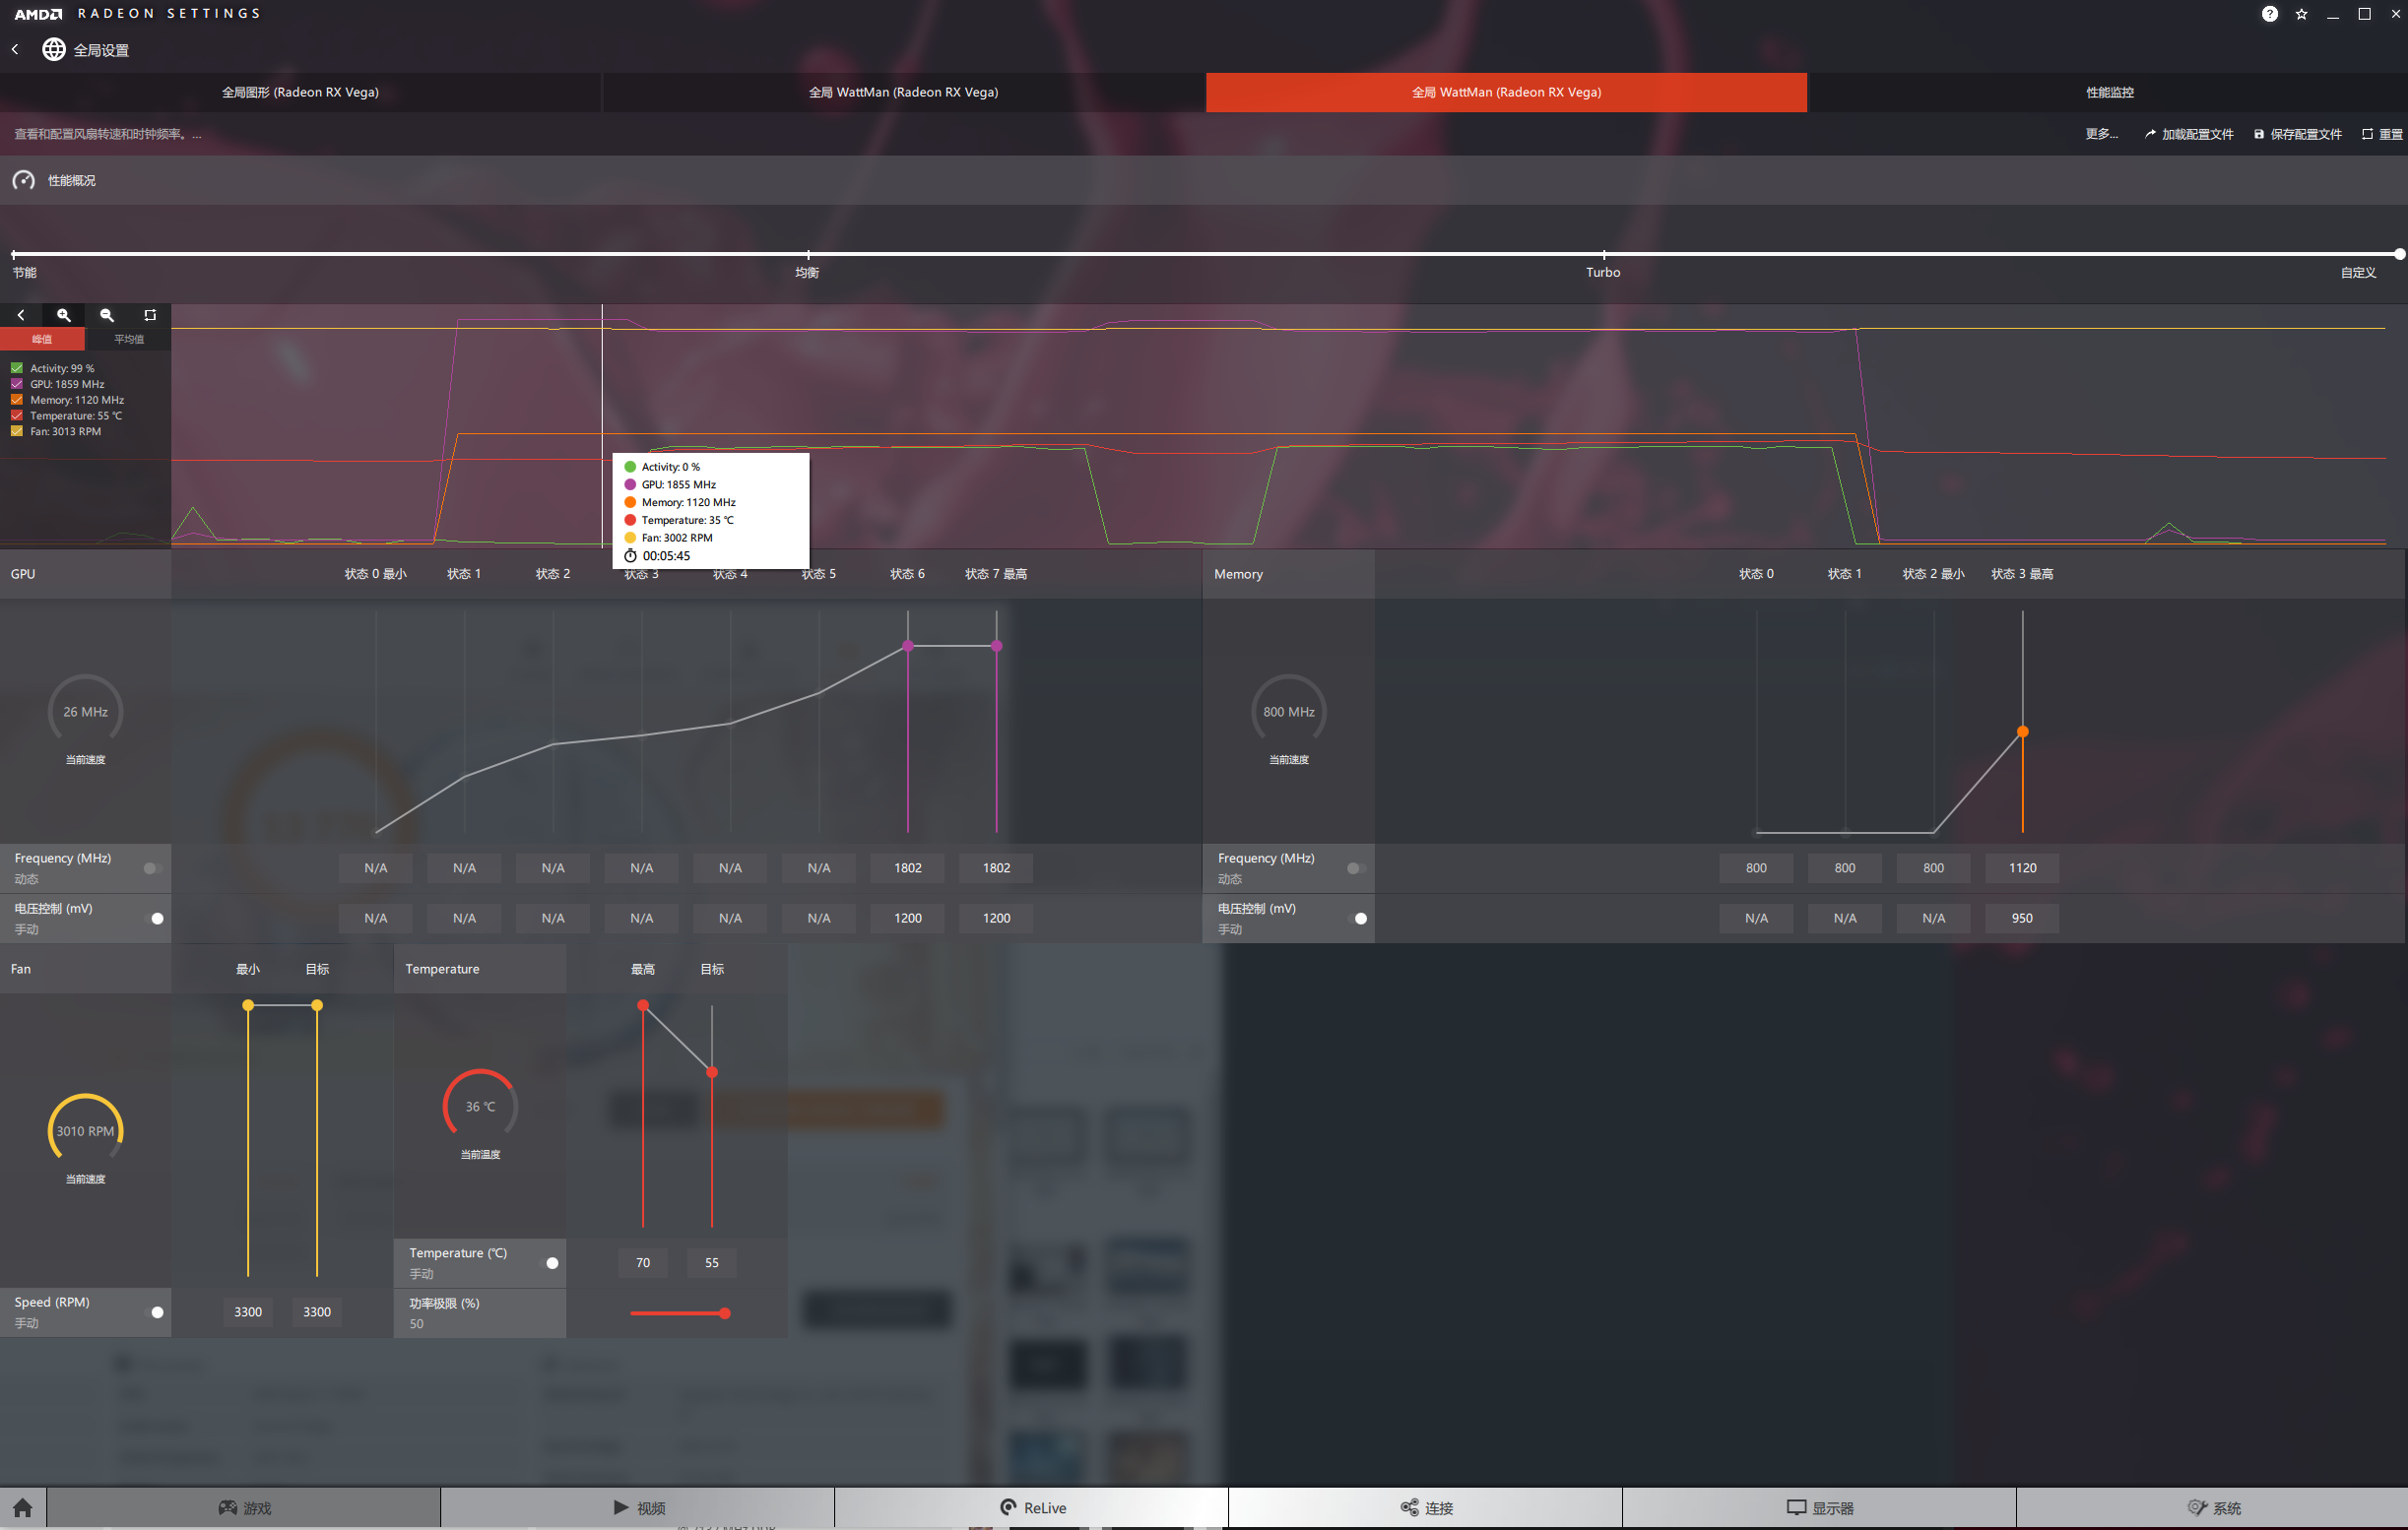Open the help question mark icon
The height and width of the screenshot is (1530, 2408).
pos(2270,14)
